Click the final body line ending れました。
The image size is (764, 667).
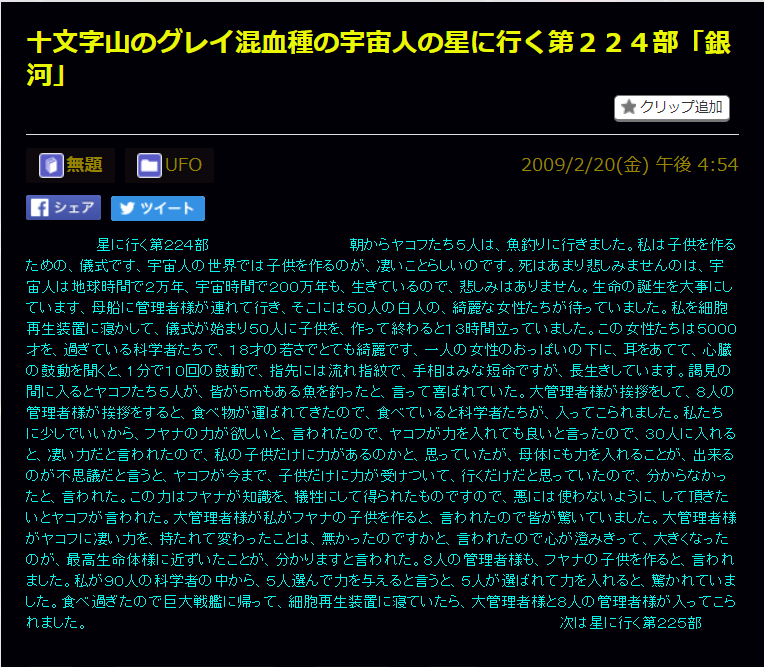[53, 623]
